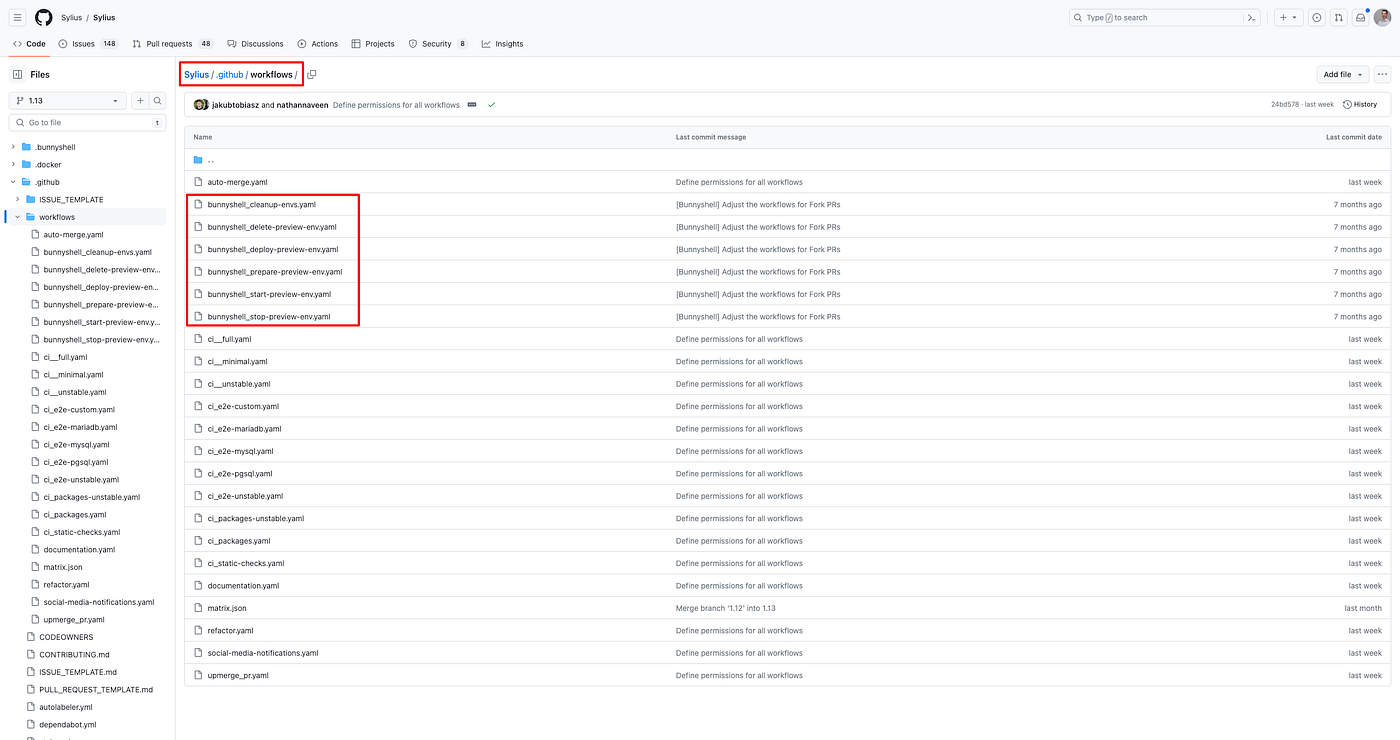Image resolution: width=1400 pixels, height=740 pixels.
Task: Open the user profile avatar menu
Action: pyautogui.click(x=1383, y=17)
